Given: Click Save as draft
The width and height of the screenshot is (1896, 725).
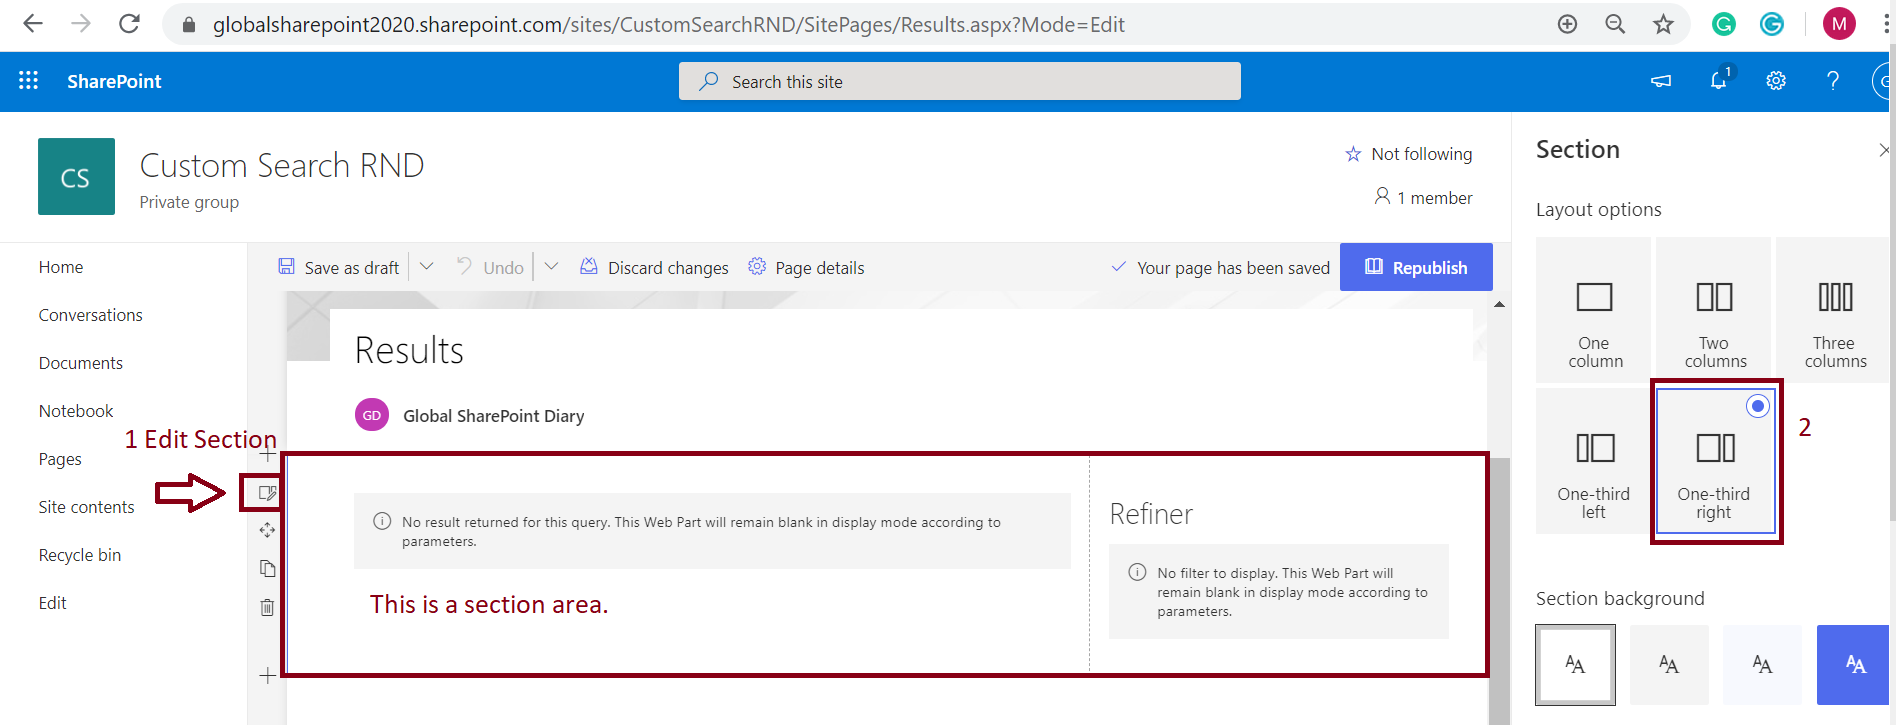Looking at the screenshot, I should [339, 267].
